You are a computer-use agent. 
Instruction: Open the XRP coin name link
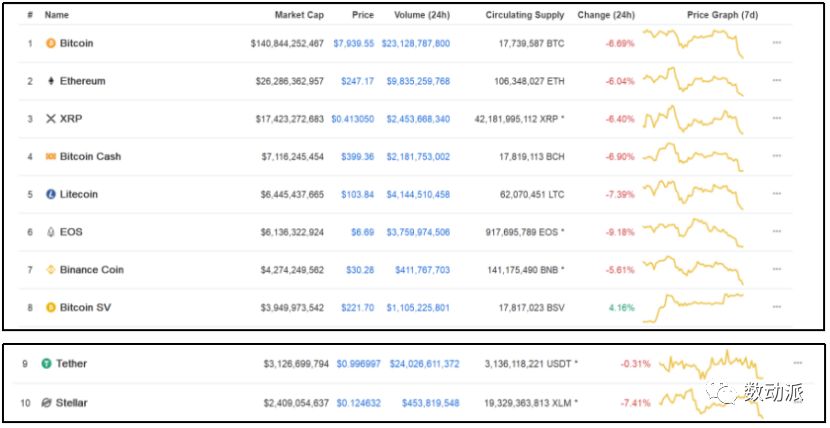(71, 119)
